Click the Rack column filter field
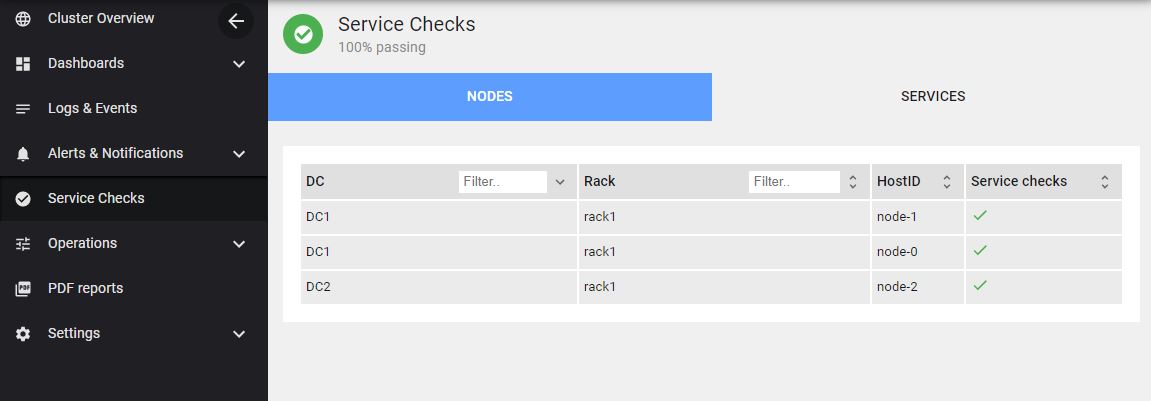Image resolution: width=1151 pixels, height=401 pixels. pos(793,182)
